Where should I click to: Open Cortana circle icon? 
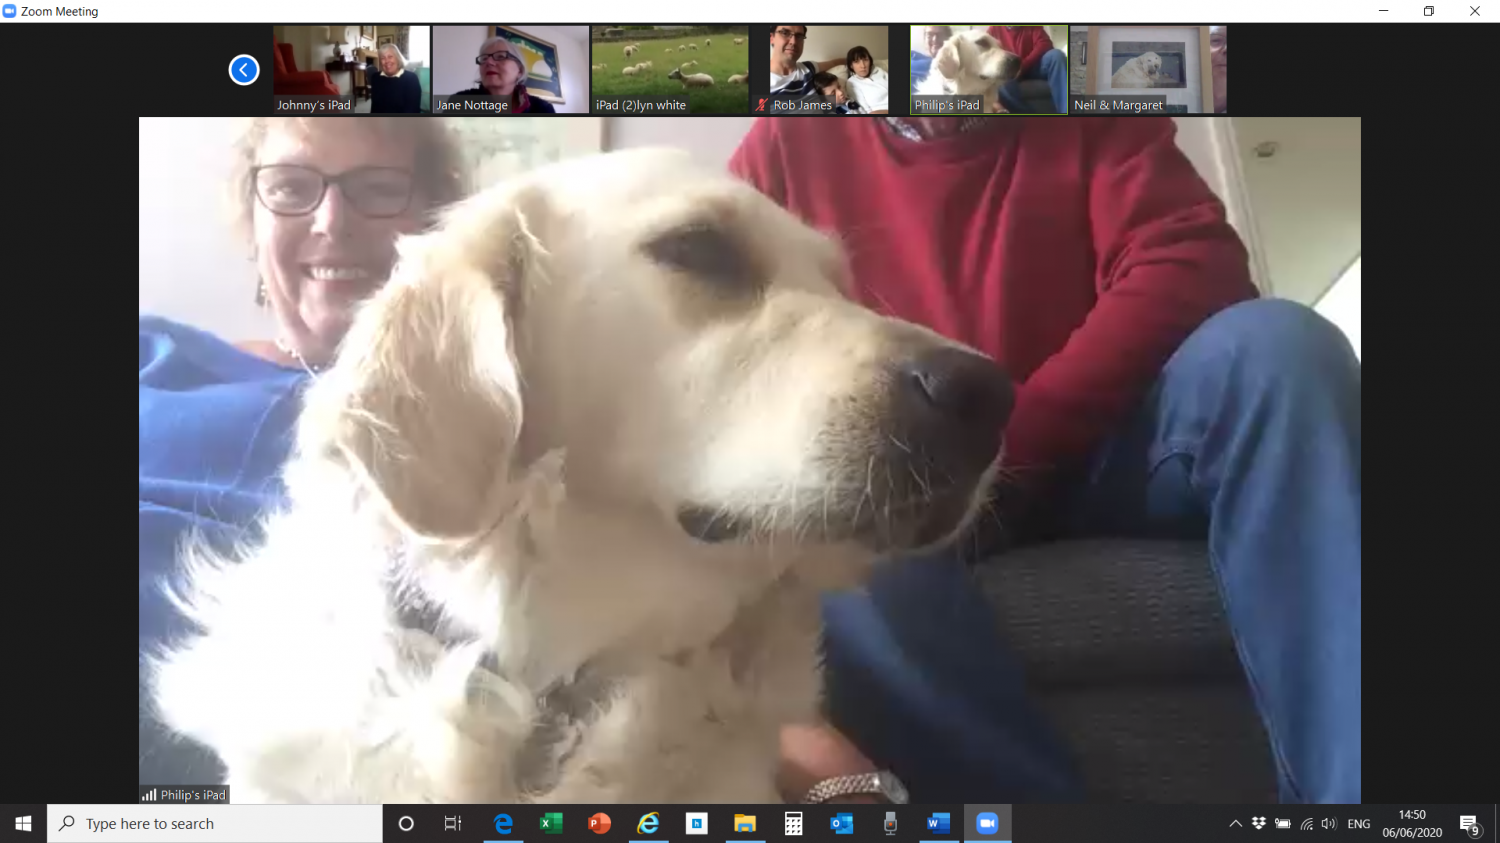point(406,823)
